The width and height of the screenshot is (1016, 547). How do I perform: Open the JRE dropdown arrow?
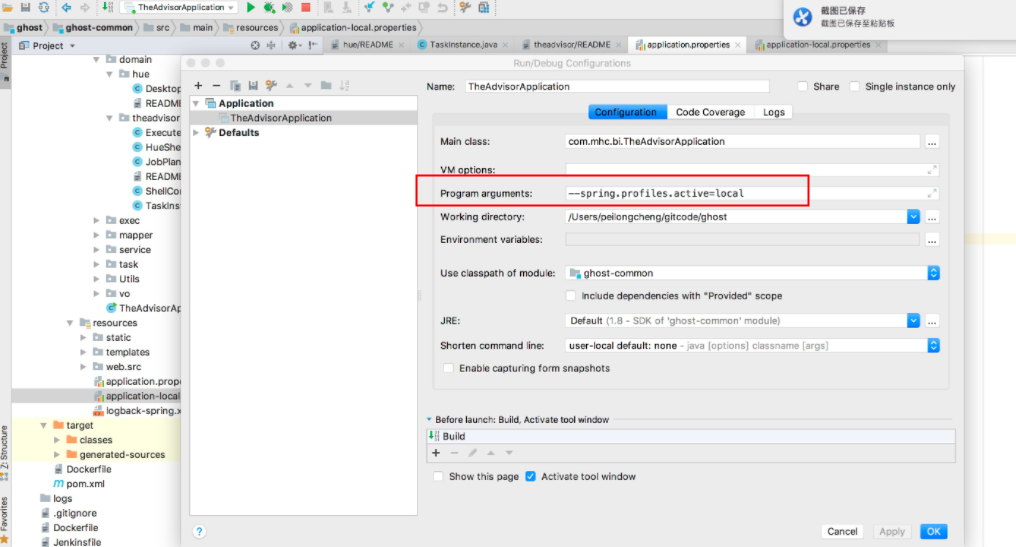913,321
